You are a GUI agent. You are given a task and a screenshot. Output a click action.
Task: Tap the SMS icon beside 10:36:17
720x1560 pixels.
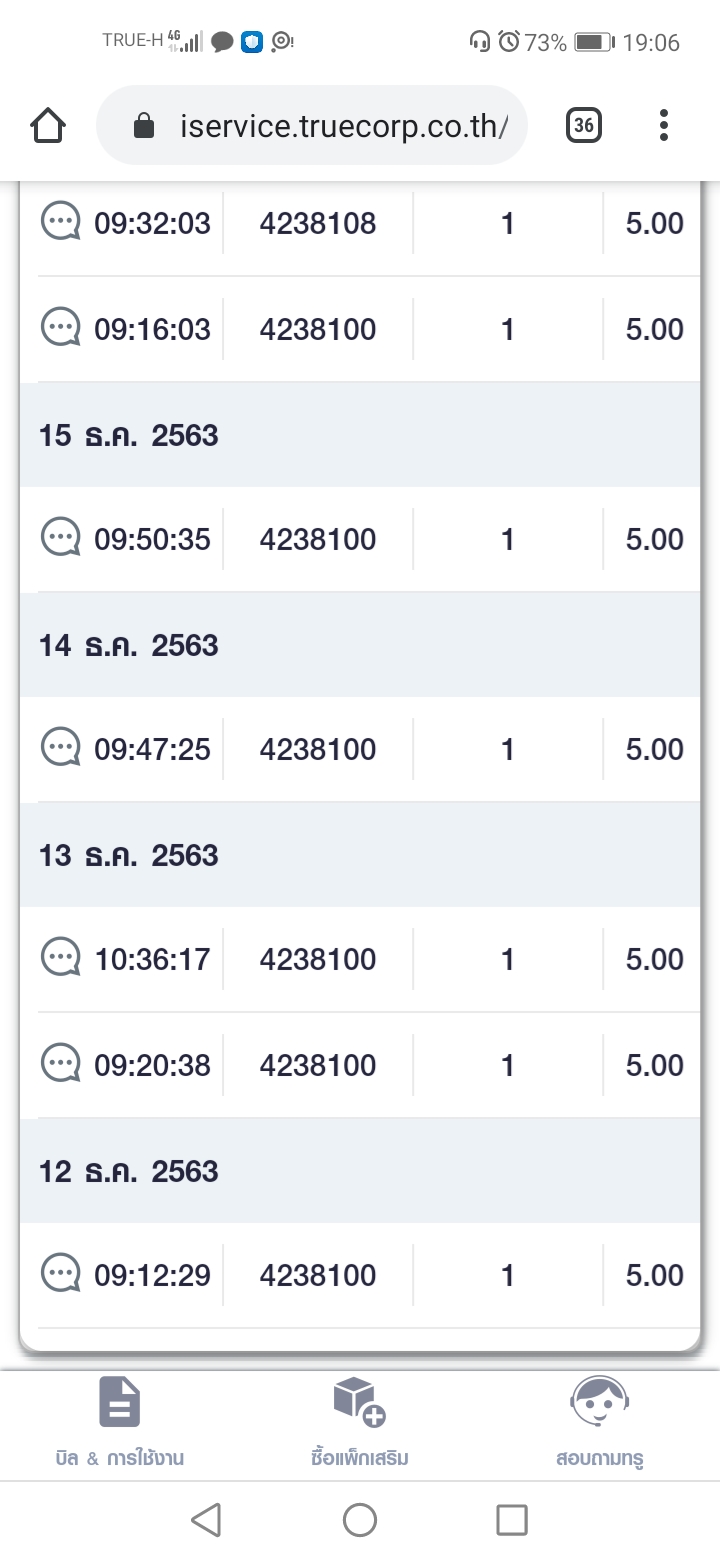pos(60,957)
